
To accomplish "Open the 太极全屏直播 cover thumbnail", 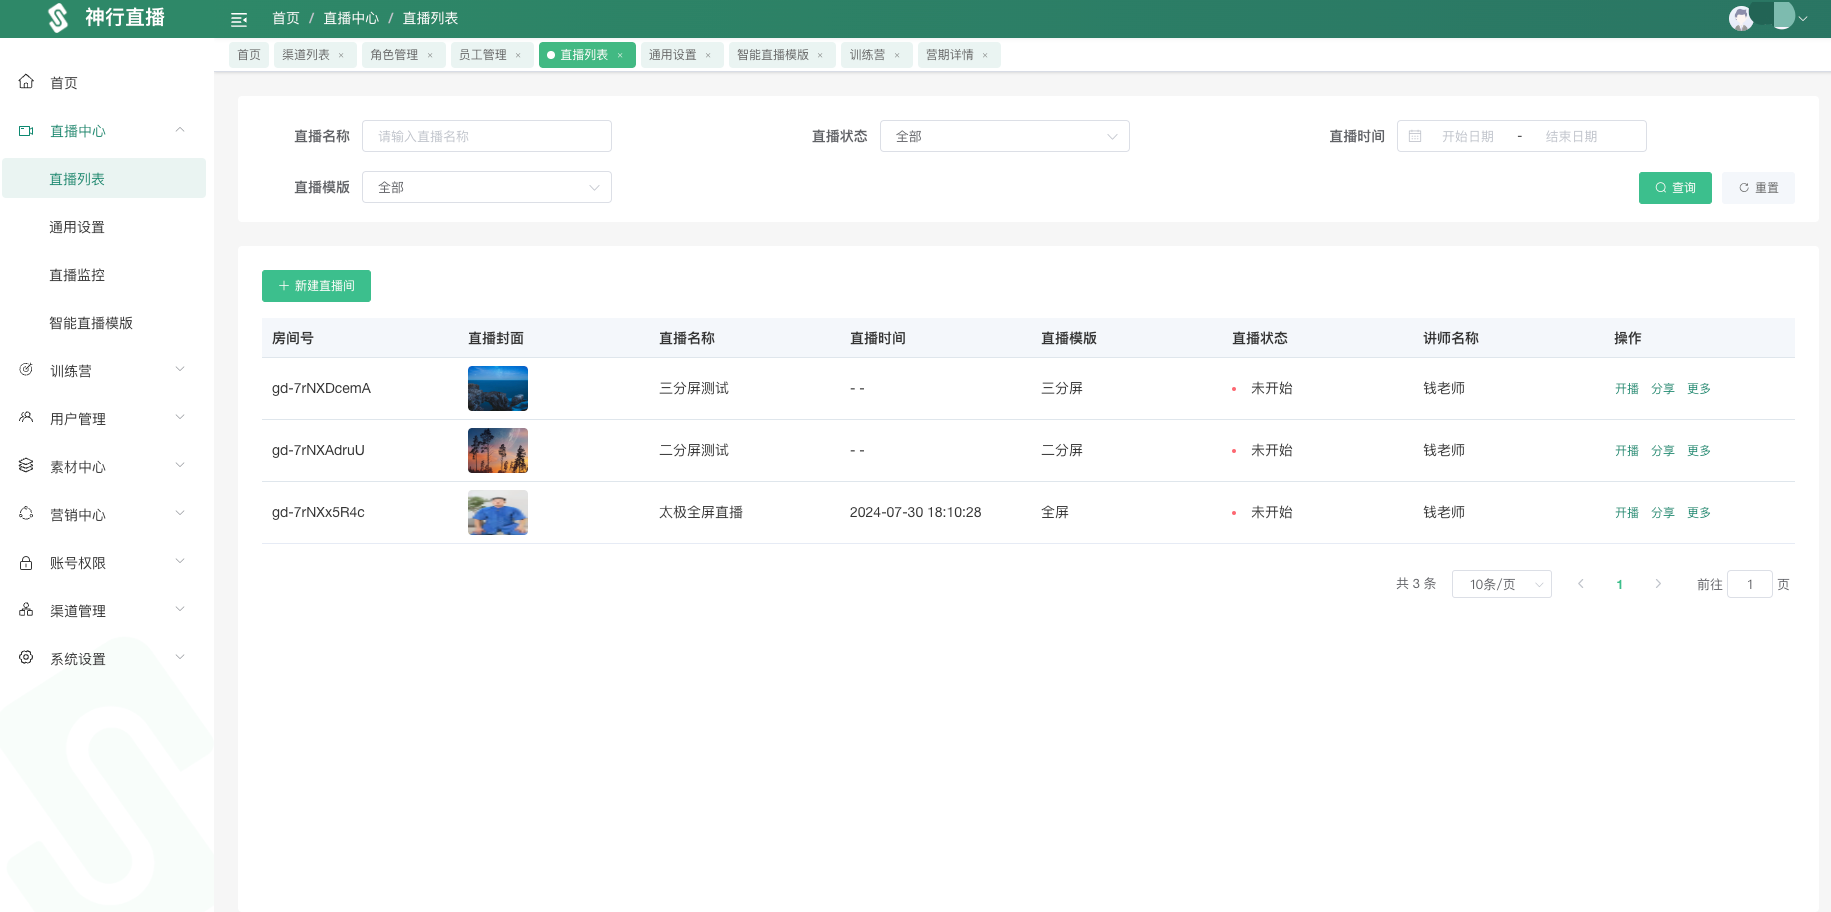I will click(x=498, y=512).
